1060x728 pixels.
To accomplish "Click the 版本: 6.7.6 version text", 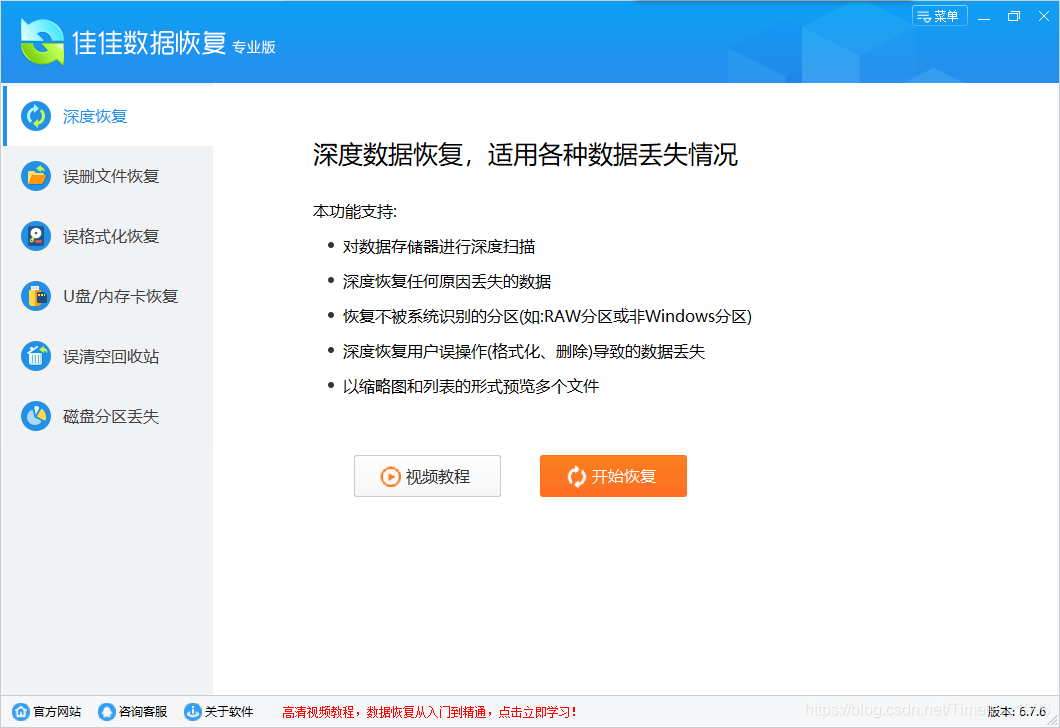I will pos(1017,712).
